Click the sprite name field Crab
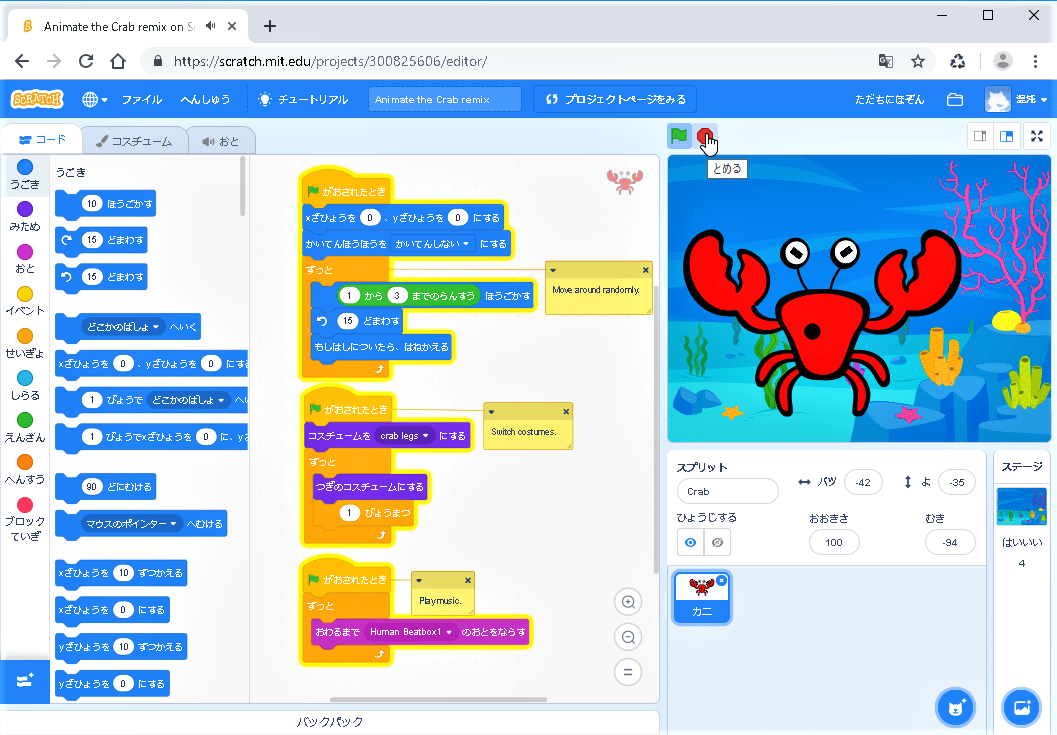 point(727,492)
